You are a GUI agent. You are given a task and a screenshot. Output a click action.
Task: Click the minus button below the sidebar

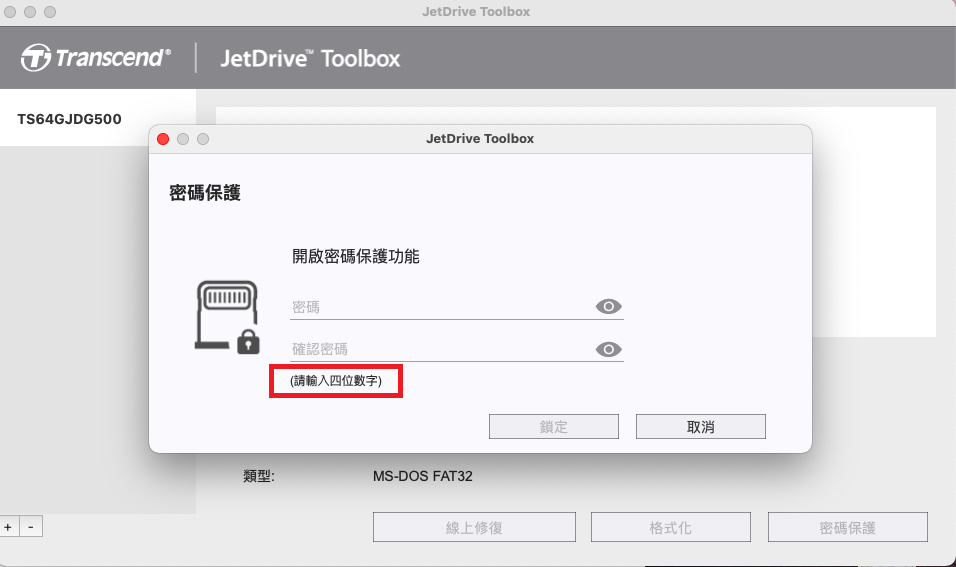[x=31, y=527]
